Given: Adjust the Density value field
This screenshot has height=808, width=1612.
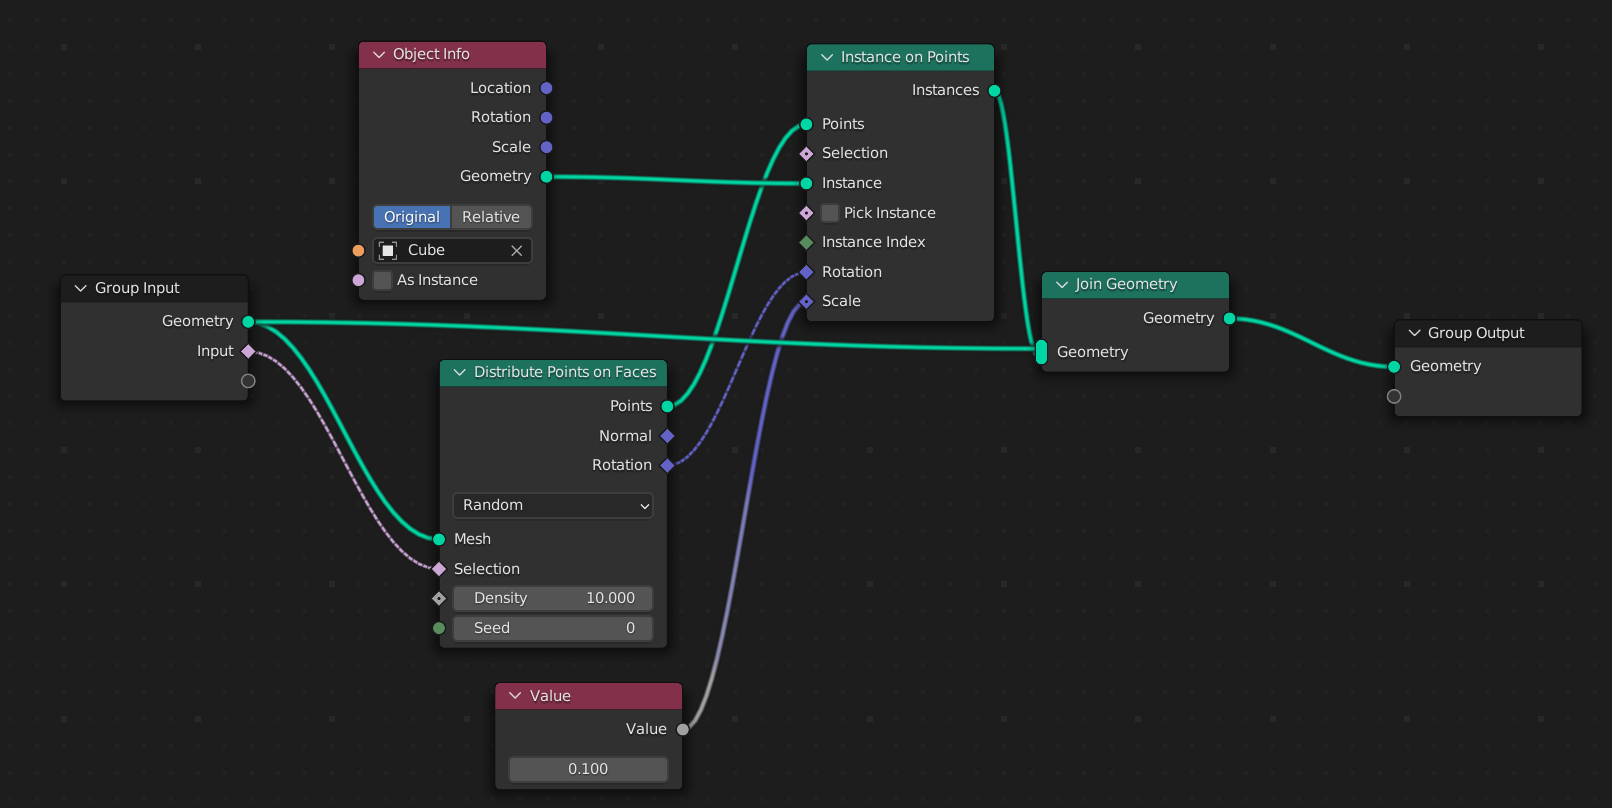Looking at the screenshot, I should pyautogui.click(x=553, y=598).
